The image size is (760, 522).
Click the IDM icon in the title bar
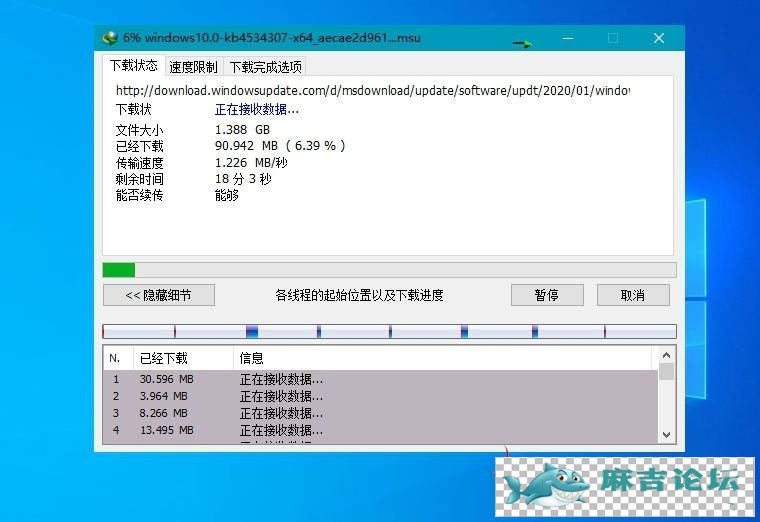point(110,38)
